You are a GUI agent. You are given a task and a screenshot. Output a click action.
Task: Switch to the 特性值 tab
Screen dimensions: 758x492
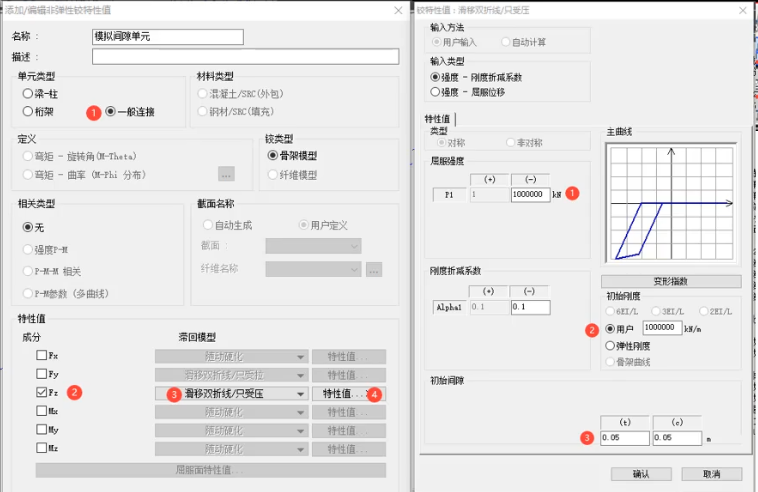(438, 119)
